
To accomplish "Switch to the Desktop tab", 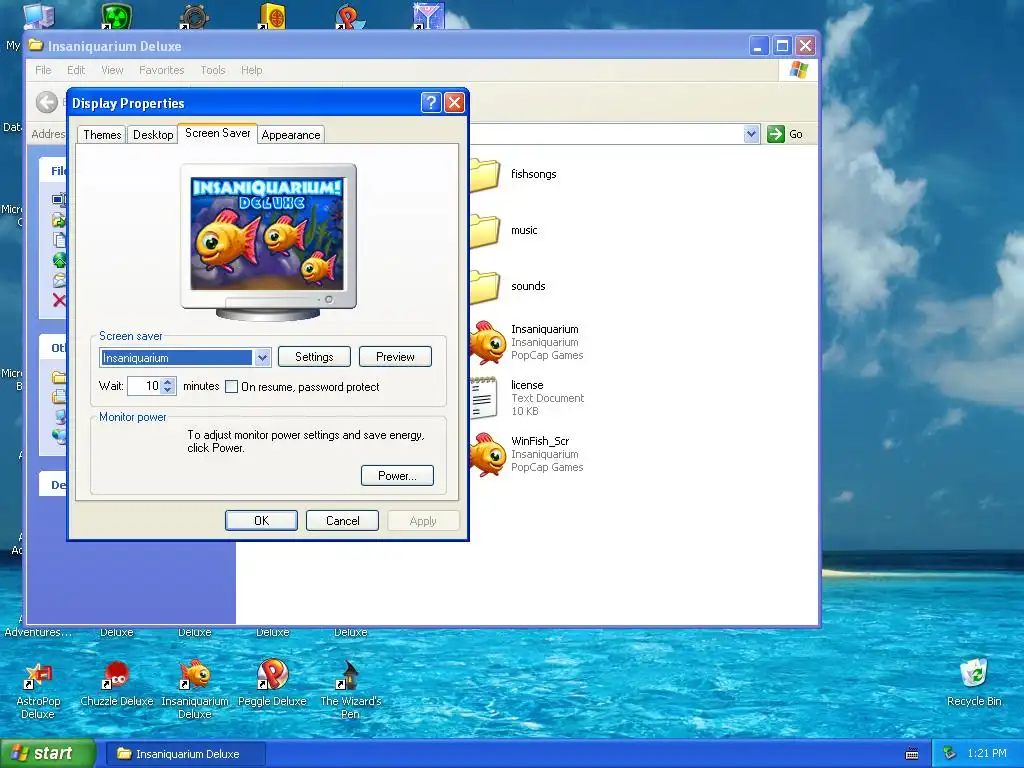I will [x=153, y=135].
